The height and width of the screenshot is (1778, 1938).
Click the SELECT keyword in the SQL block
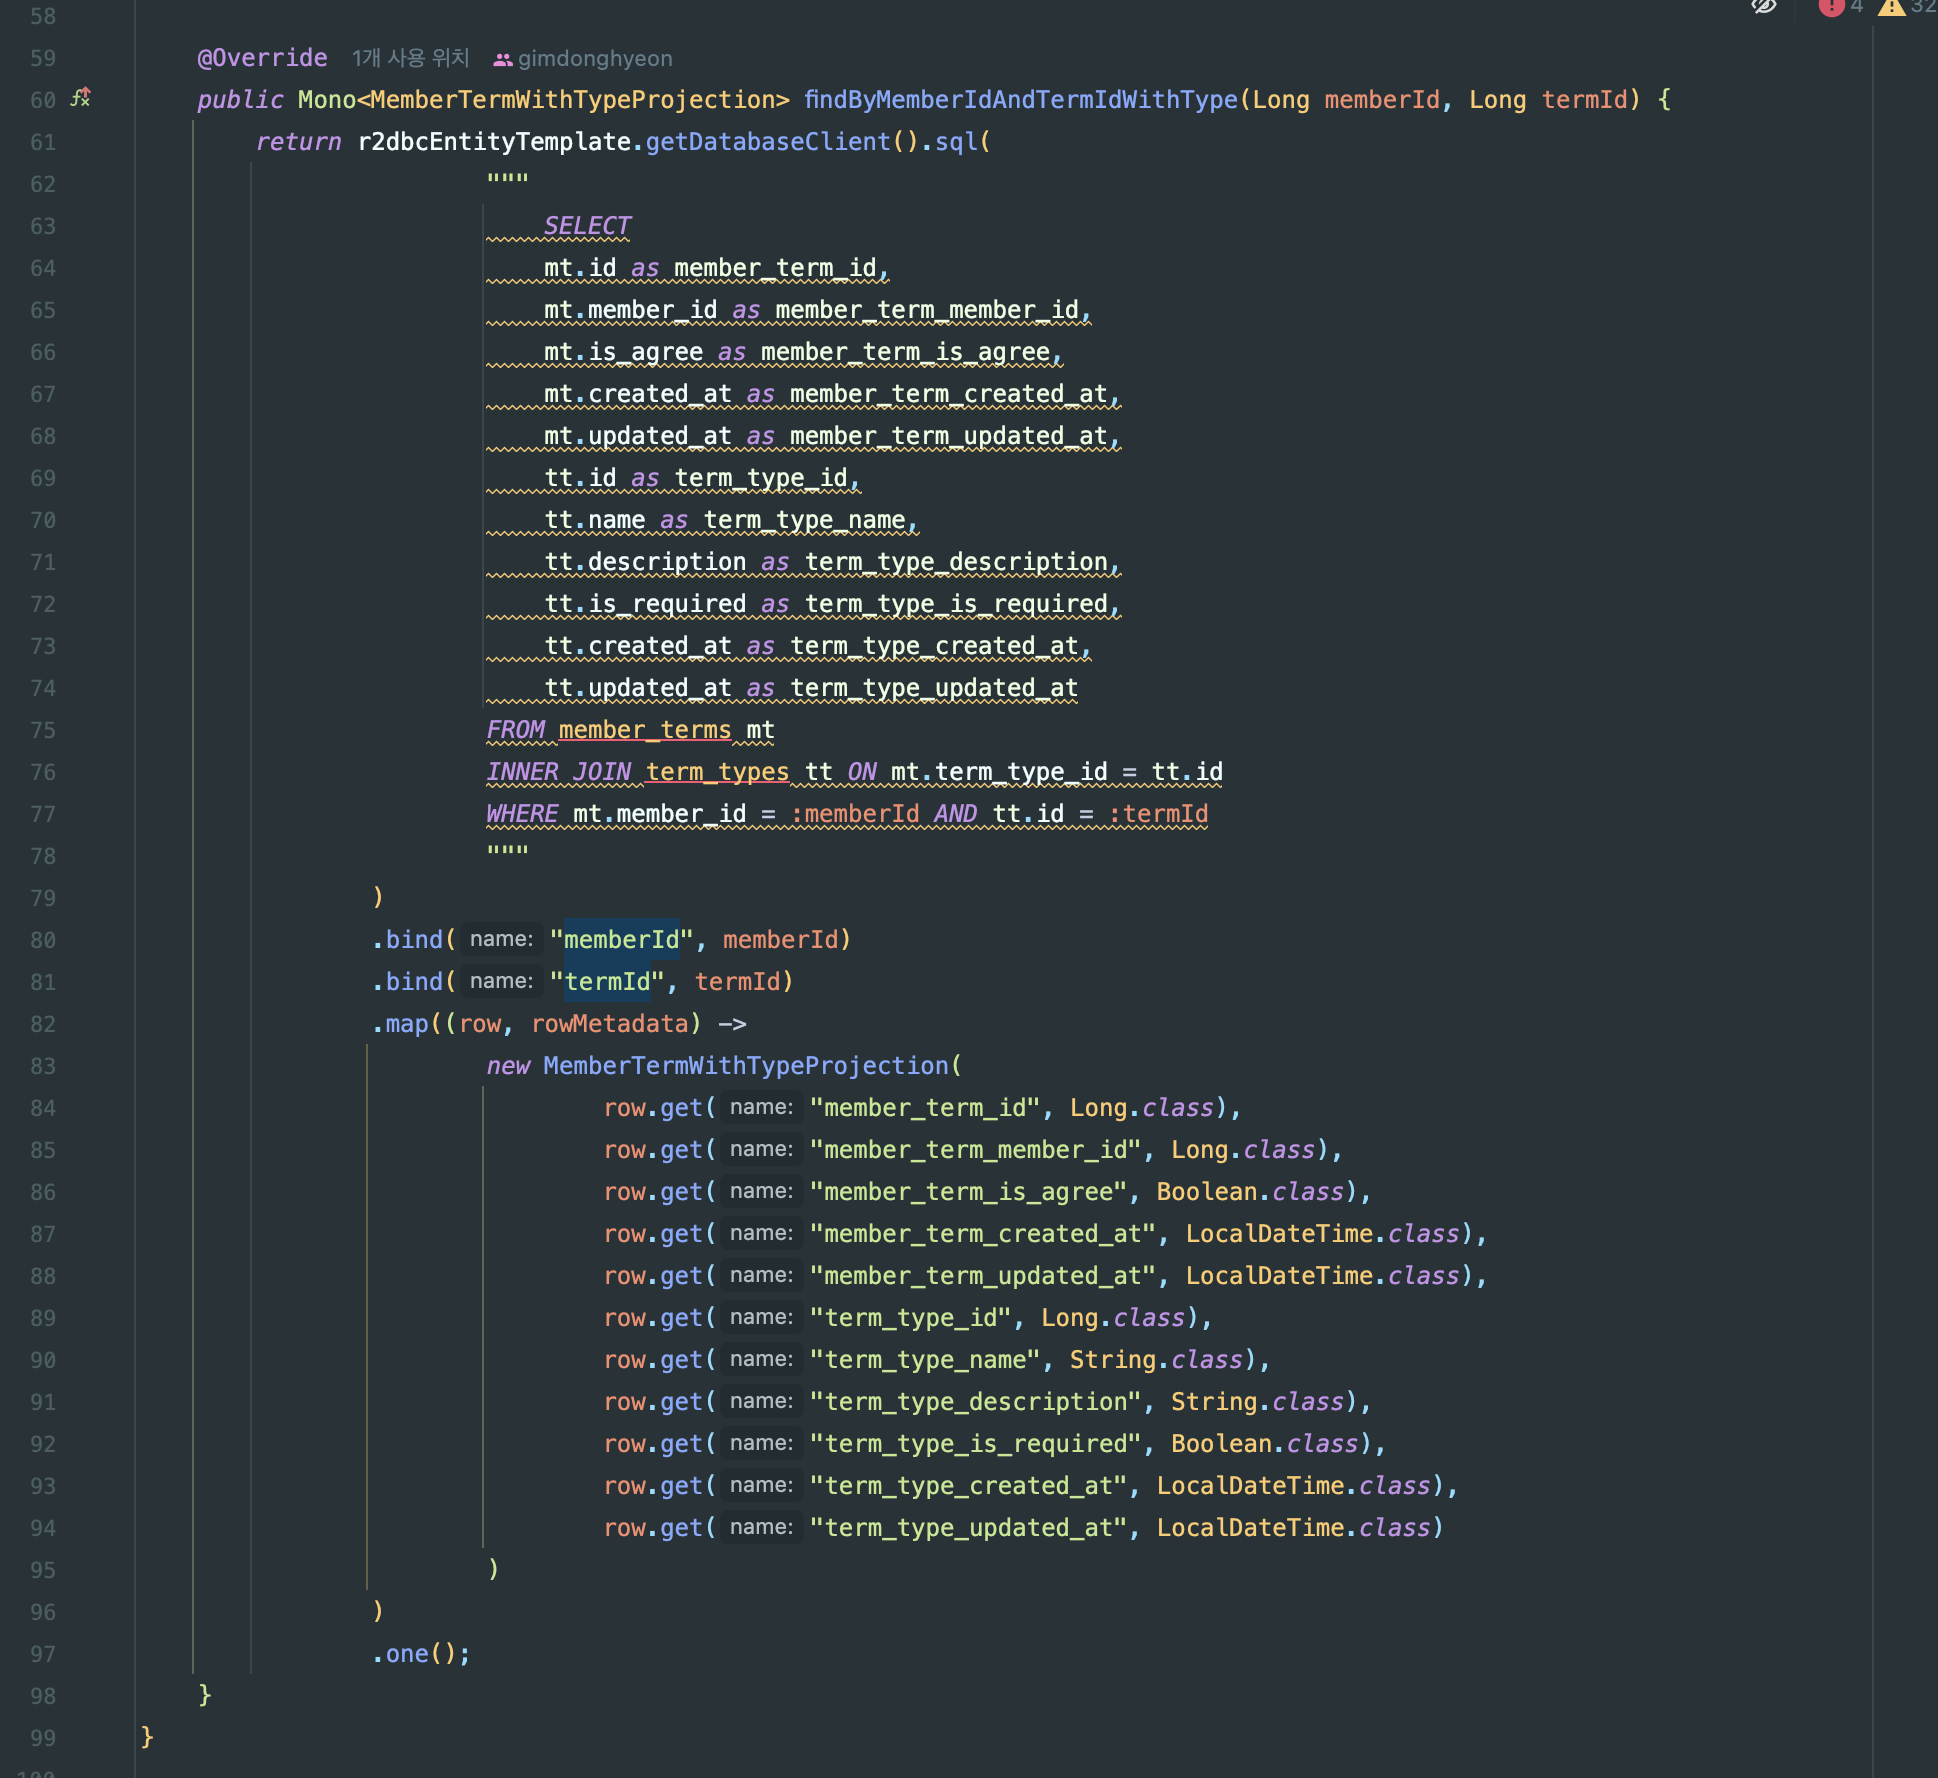click(x=587, y=226)
